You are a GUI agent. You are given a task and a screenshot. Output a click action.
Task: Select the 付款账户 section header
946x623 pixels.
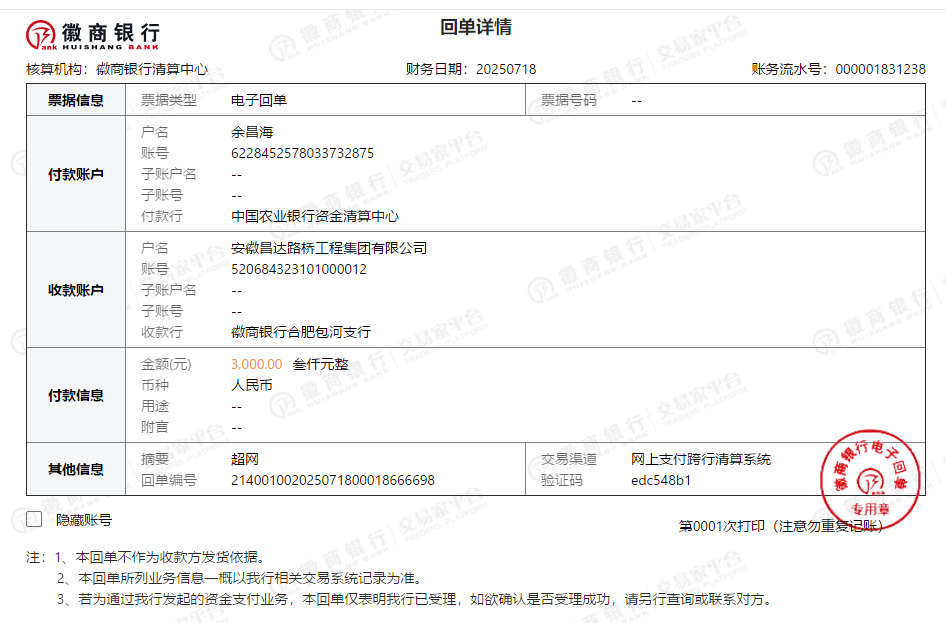[76, 174]
